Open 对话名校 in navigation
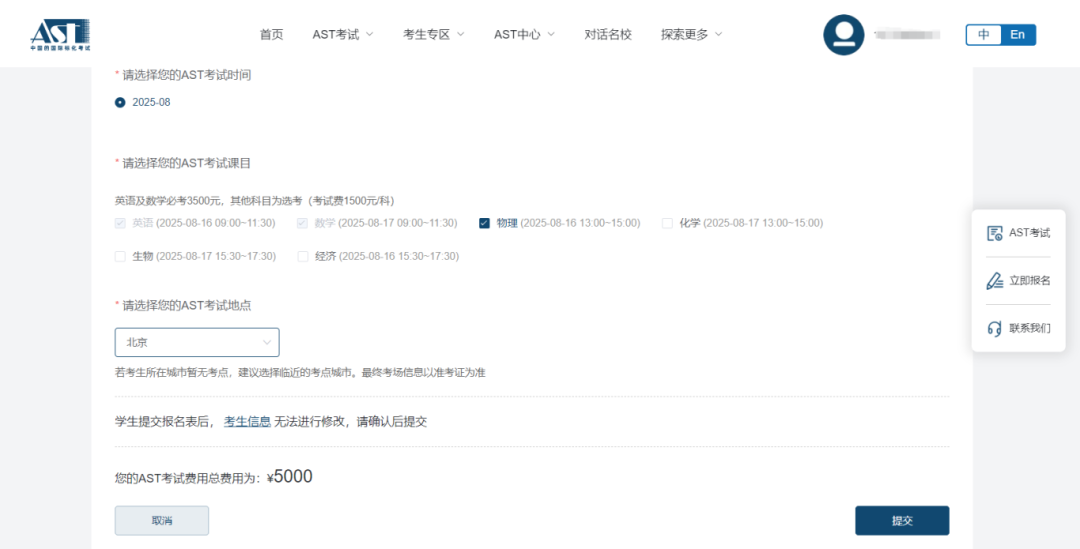 [608, 34]
